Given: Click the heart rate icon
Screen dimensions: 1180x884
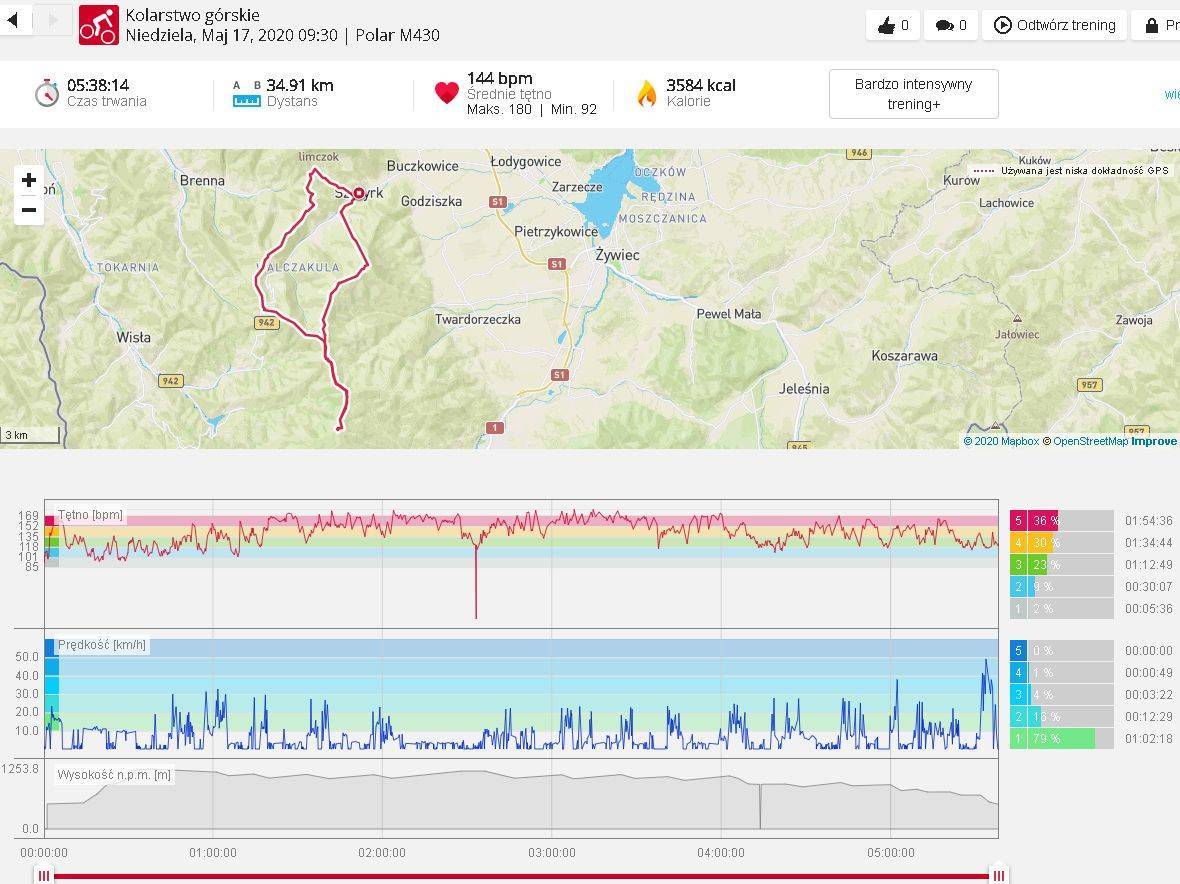Looking at the screenshot, I should tap(446, 93).
